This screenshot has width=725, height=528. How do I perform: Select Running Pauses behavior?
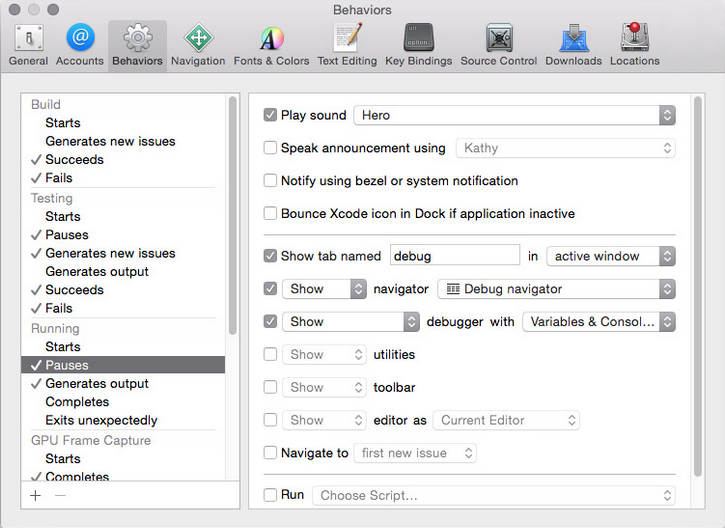[x=123, y=365]
